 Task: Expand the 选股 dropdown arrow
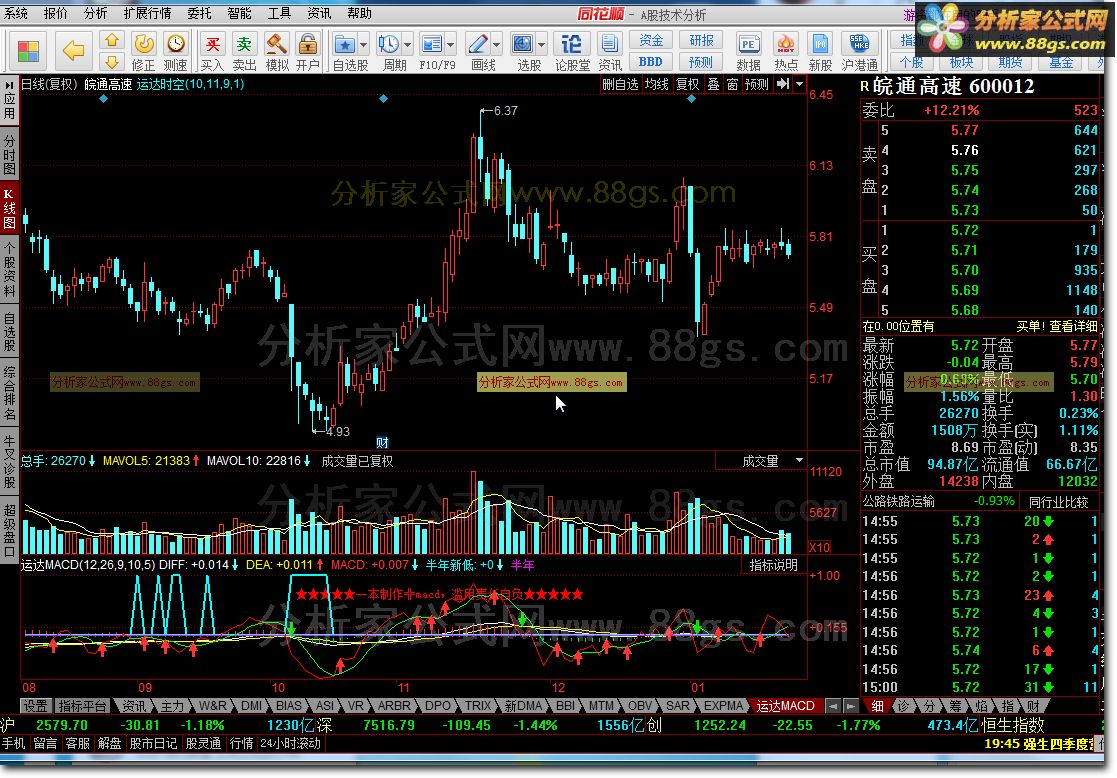coord(541,44)
